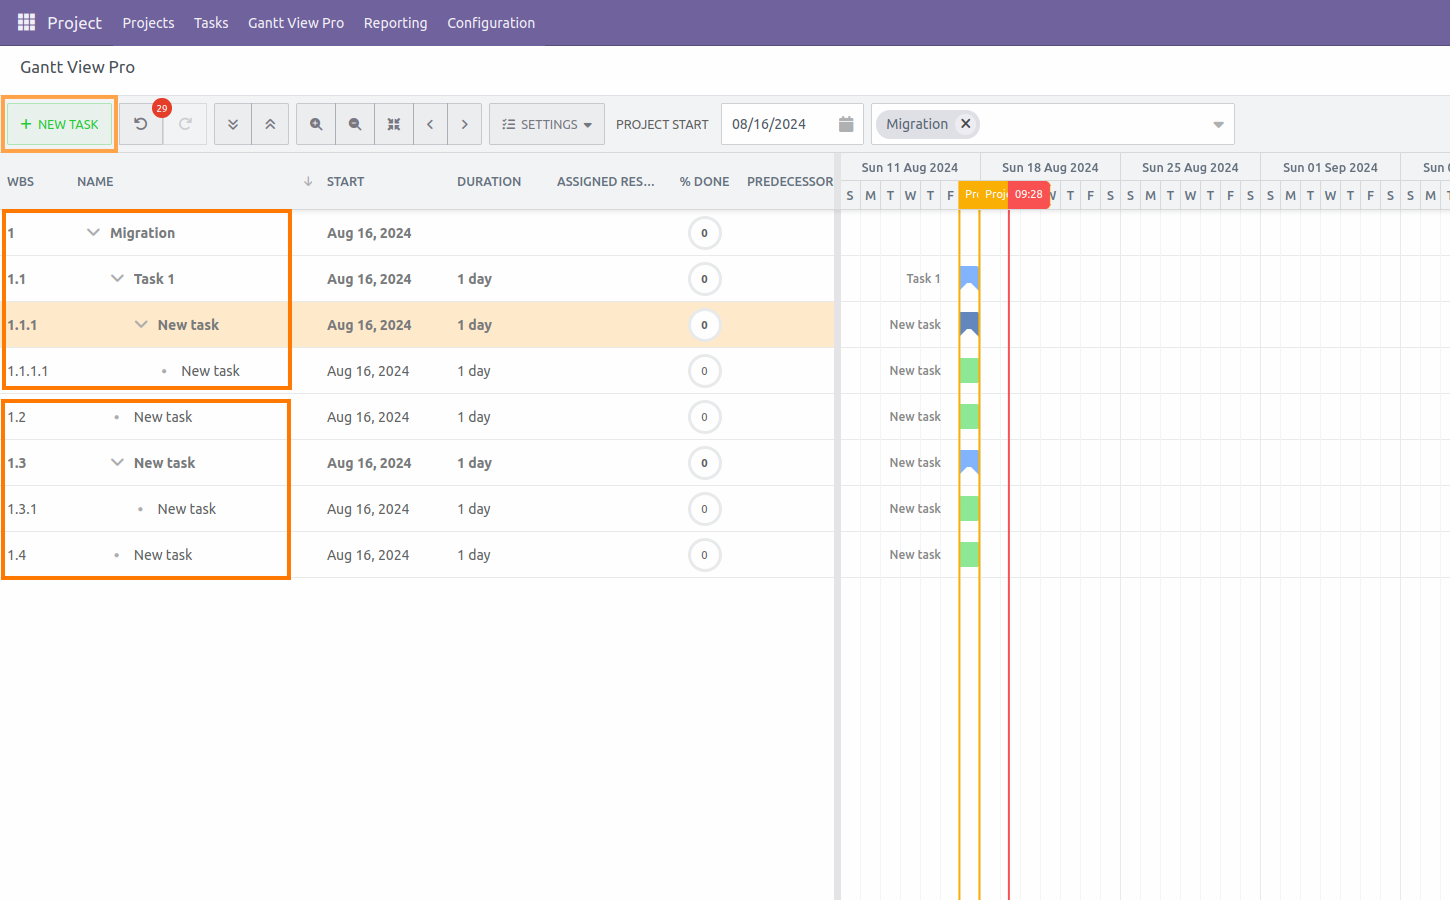The width and height of the screenshot is (1450, 900).
Task: Open the project filter dropdown
Action: tap(1217, 123)
